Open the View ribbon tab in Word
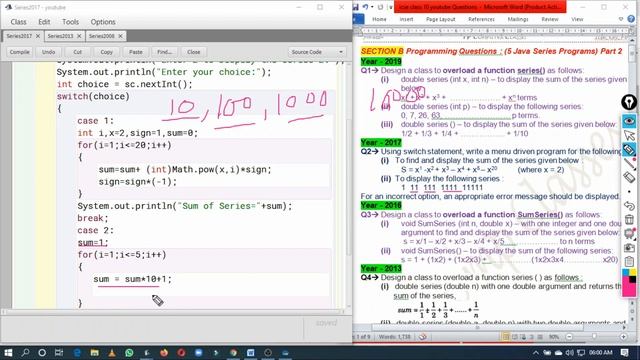Viewport: 640px width, 360px height. [x=577, y=19]
